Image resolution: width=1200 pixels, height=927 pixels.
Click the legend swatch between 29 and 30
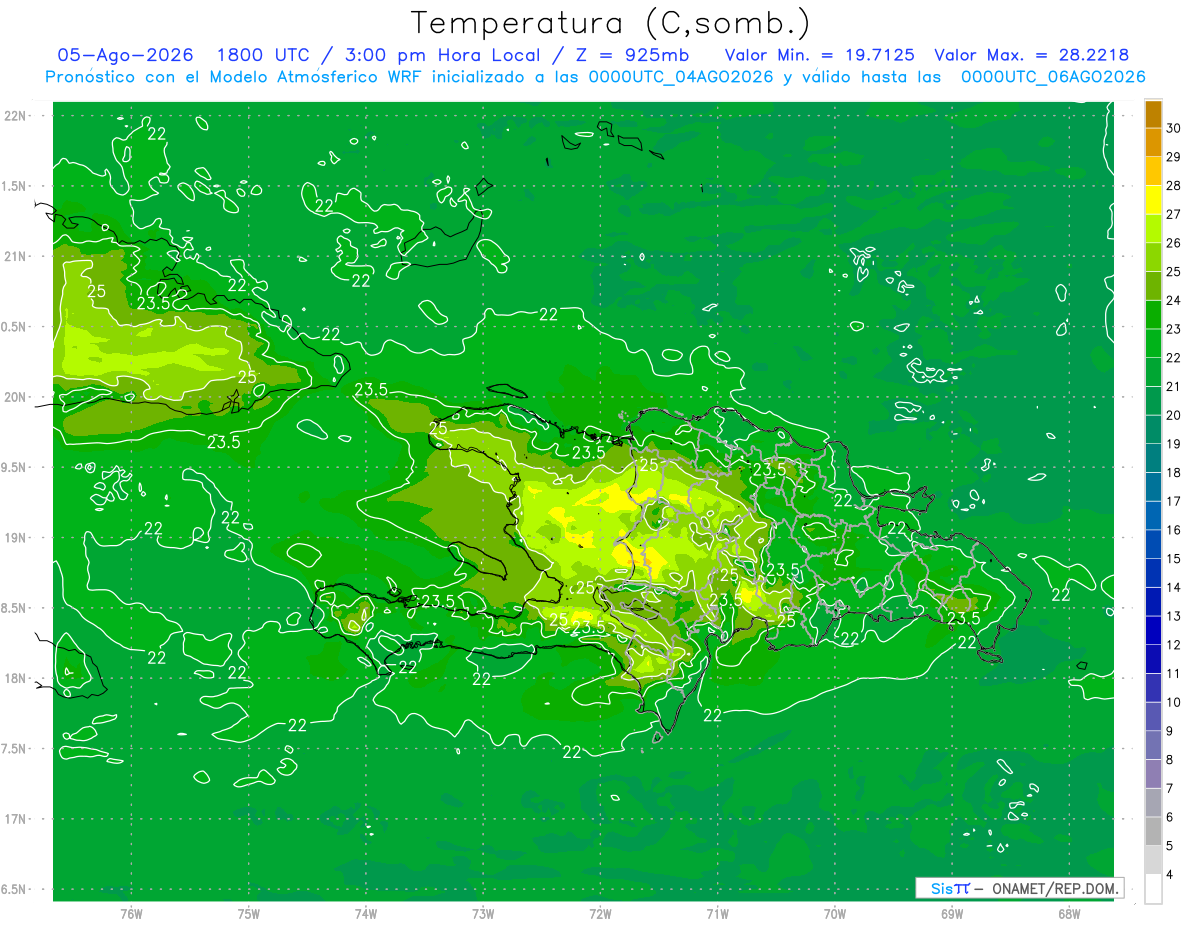pyautogui.click(x=1153, y=142)
